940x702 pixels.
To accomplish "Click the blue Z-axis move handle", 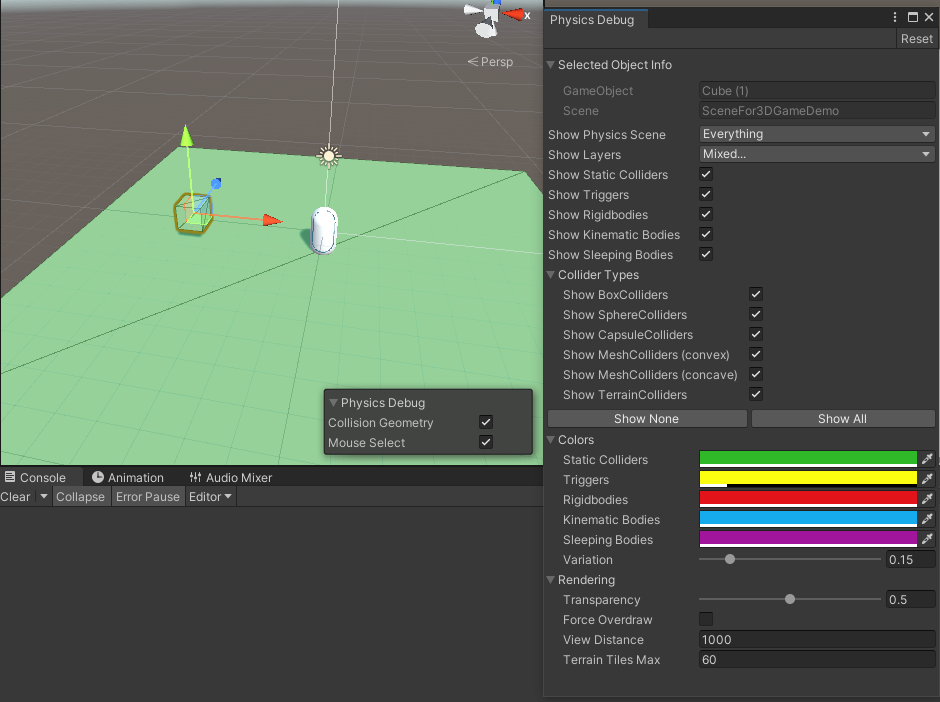I will [x=216, y=183].
